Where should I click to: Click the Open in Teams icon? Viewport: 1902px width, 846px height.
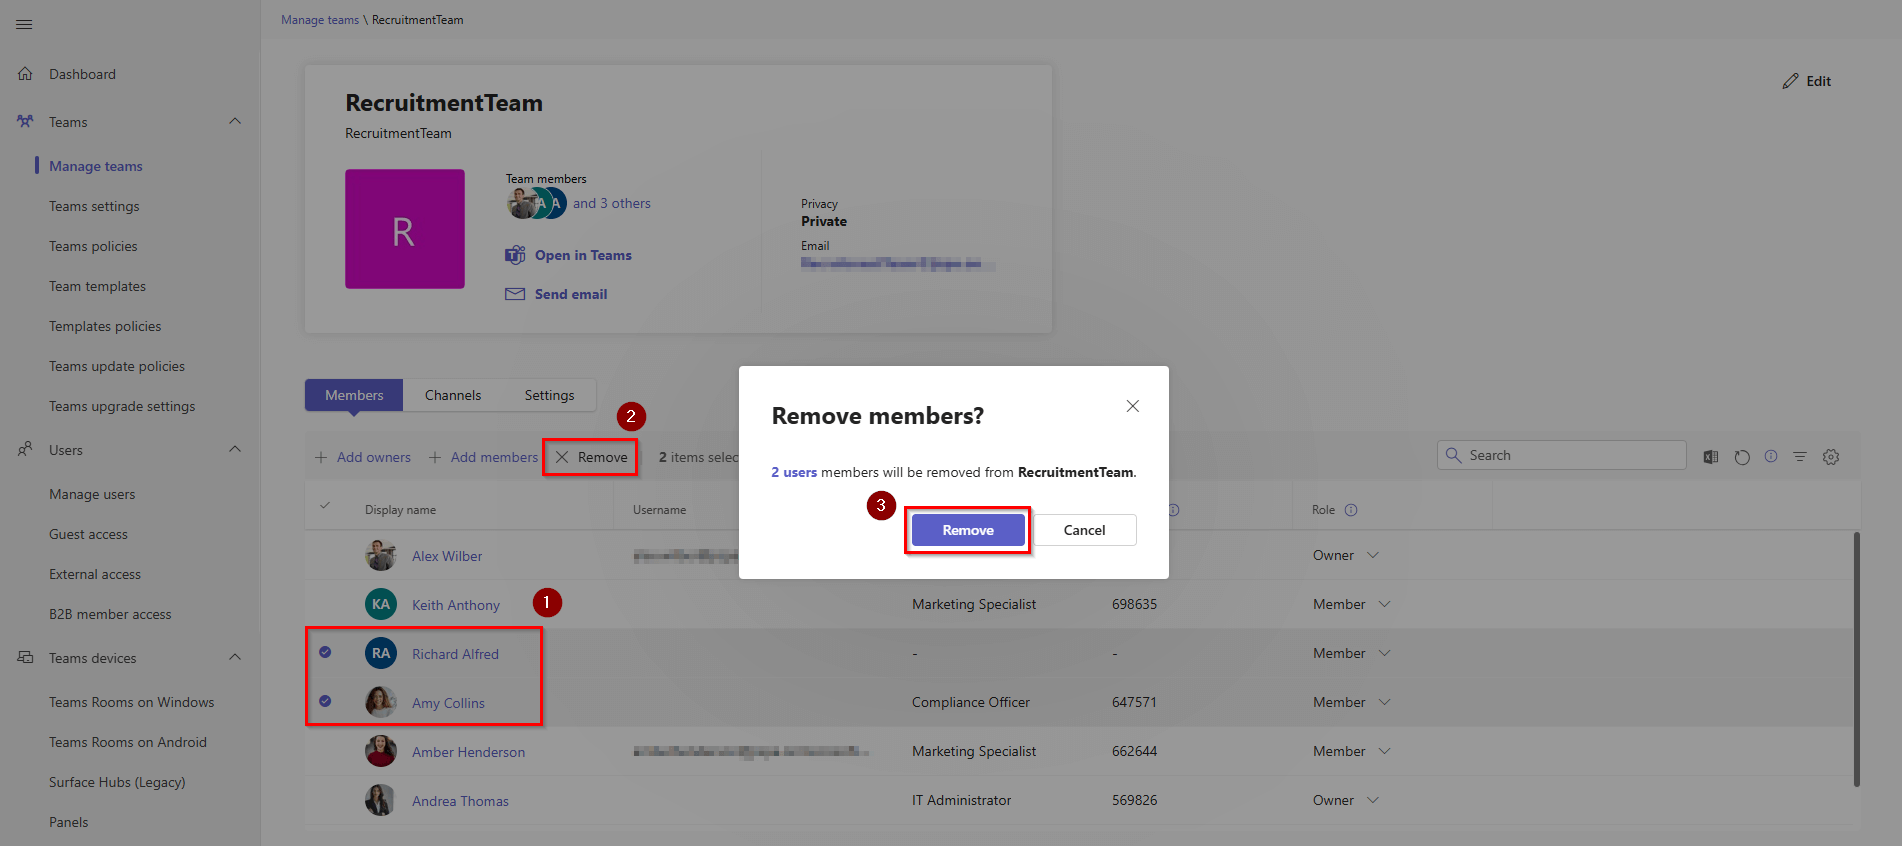tap(515, 255)
